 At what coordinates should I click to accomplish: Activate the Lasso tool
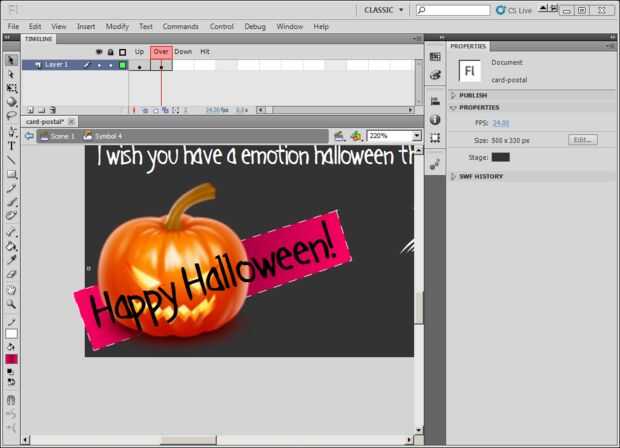click(11, 116)
